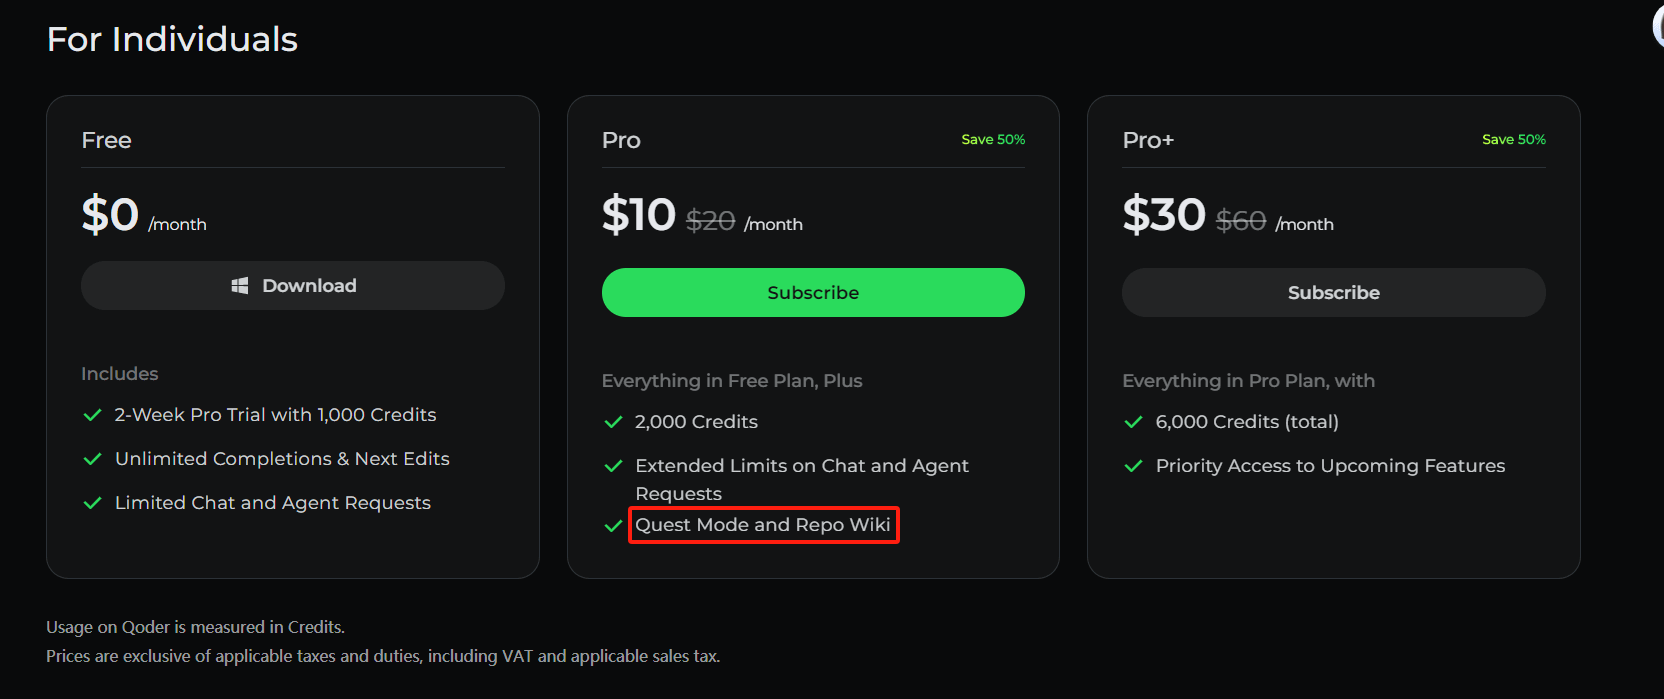Click the checkmark beside Limited Chat and Agent Requests
The width and height of the screenshot is (1664, 699).
(93, 503)
